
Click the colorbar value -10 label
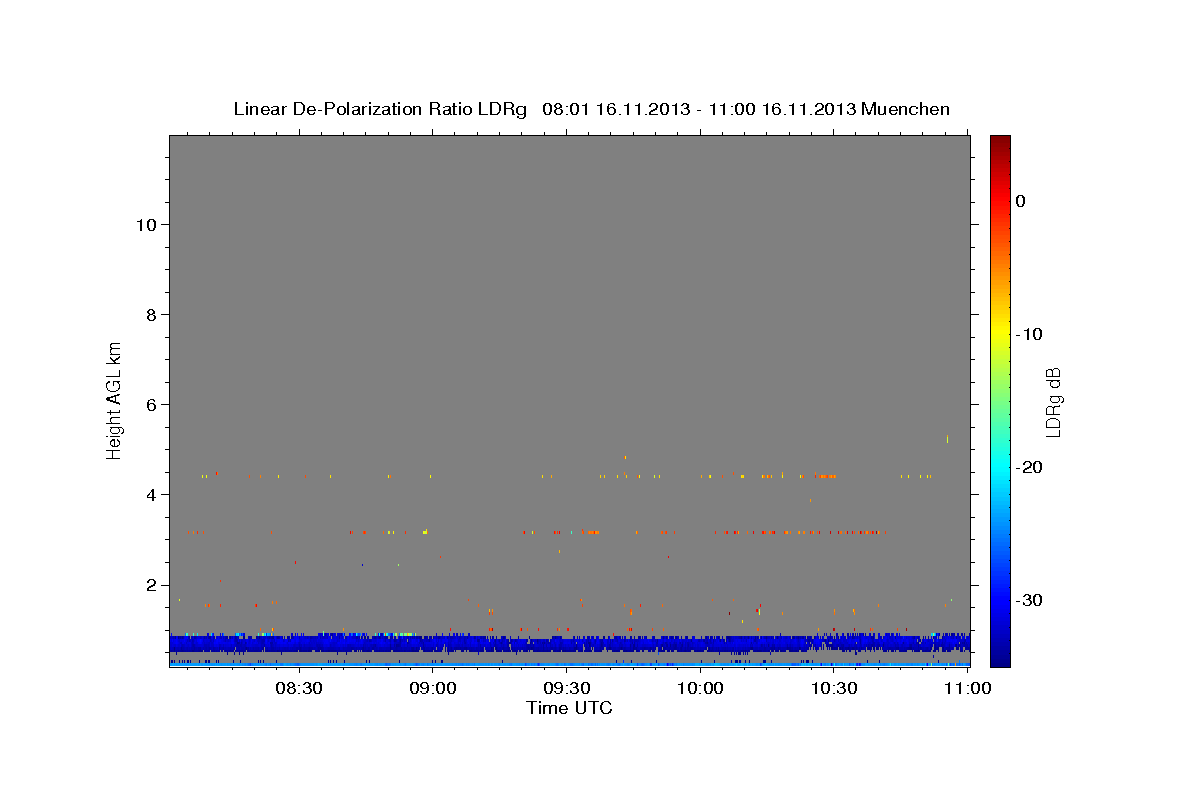pos(1029,334)
